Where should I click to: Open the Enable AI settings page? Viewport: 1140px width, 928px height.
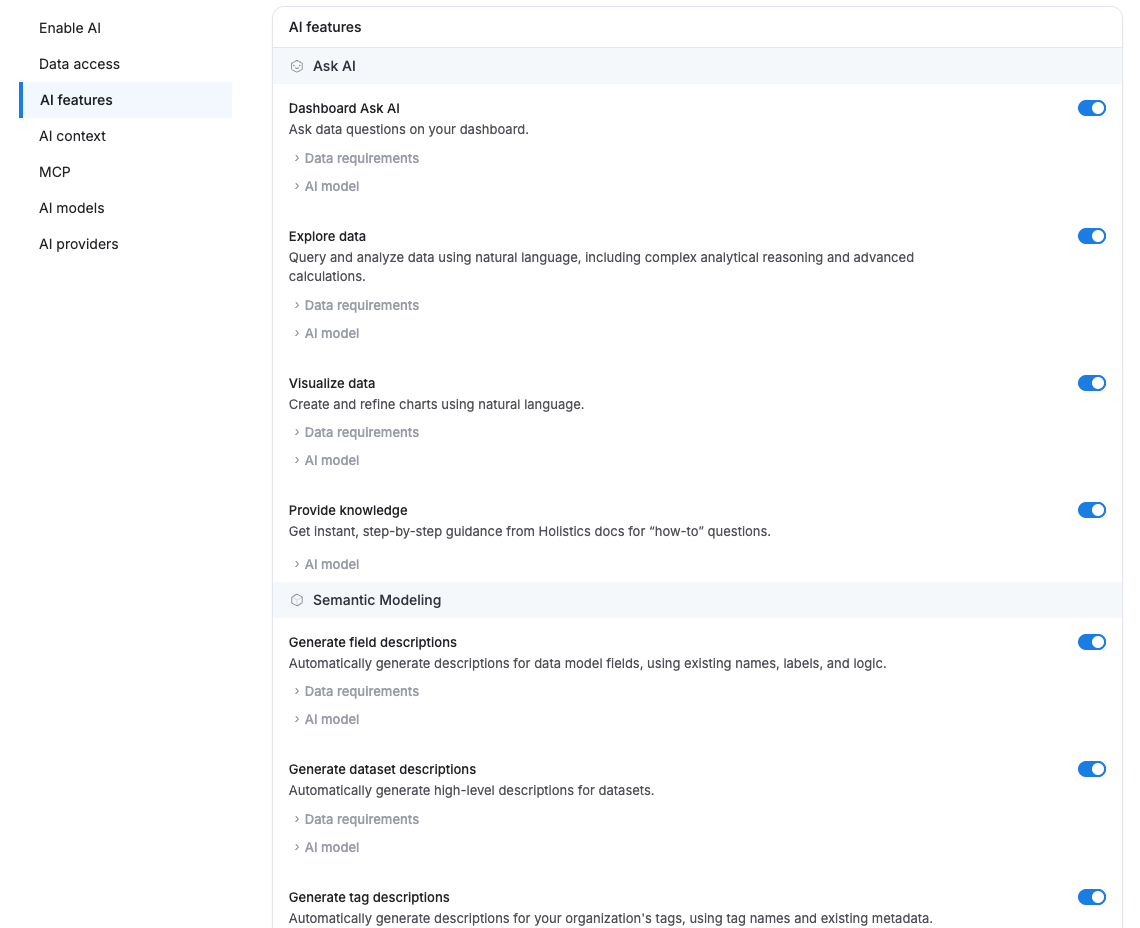tap(69, 28)
